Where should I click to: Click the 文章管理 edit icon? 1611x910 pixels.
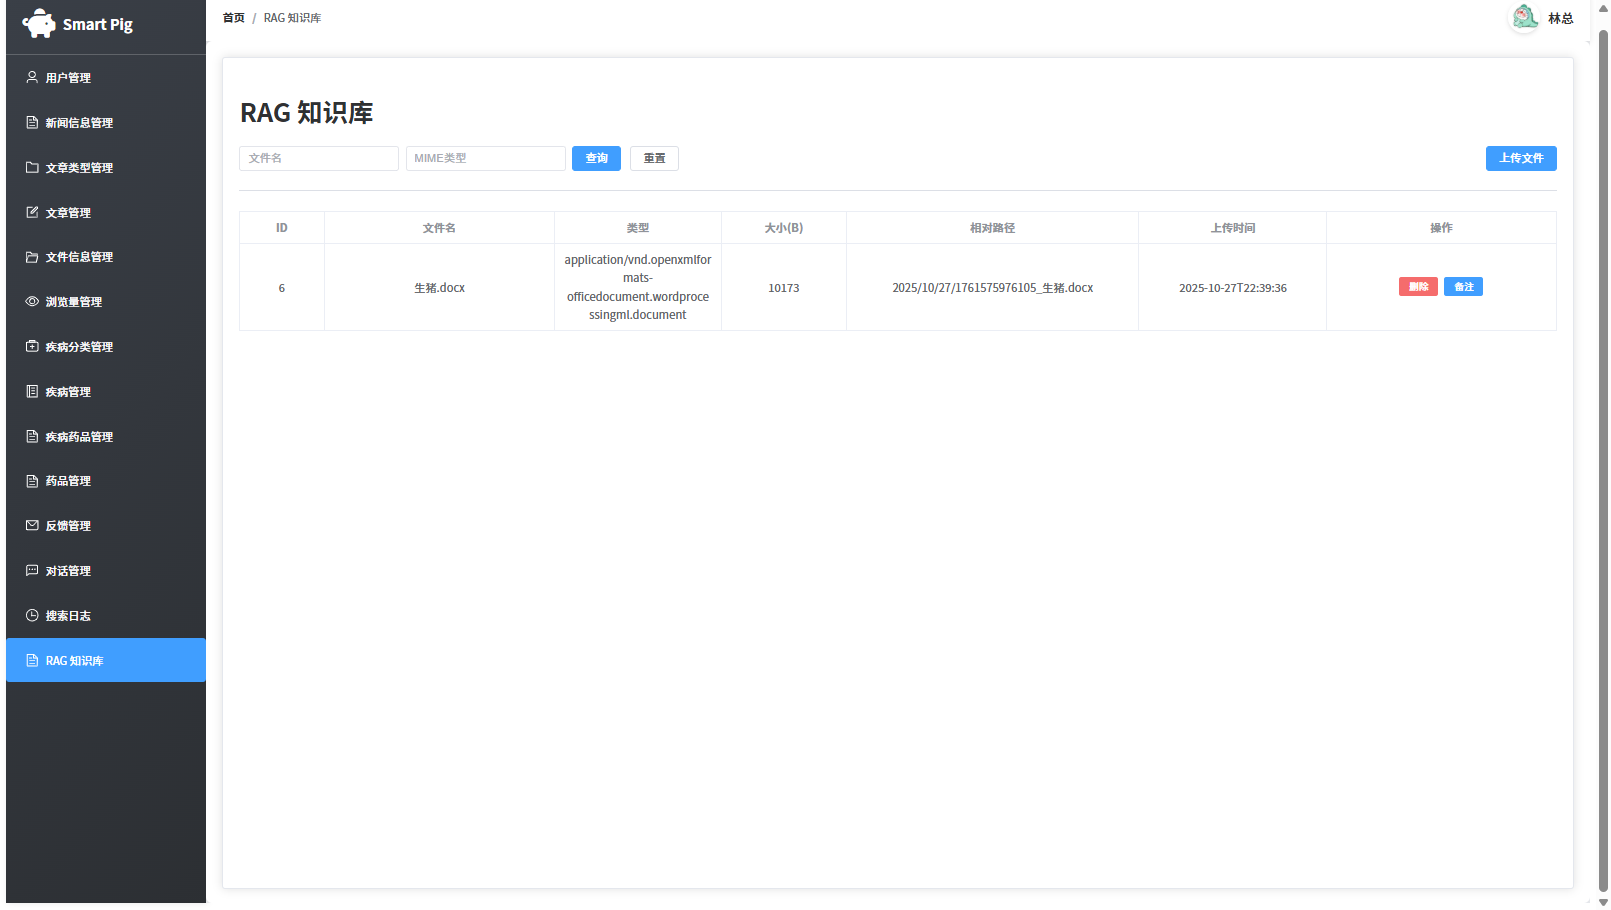point(32,212)
